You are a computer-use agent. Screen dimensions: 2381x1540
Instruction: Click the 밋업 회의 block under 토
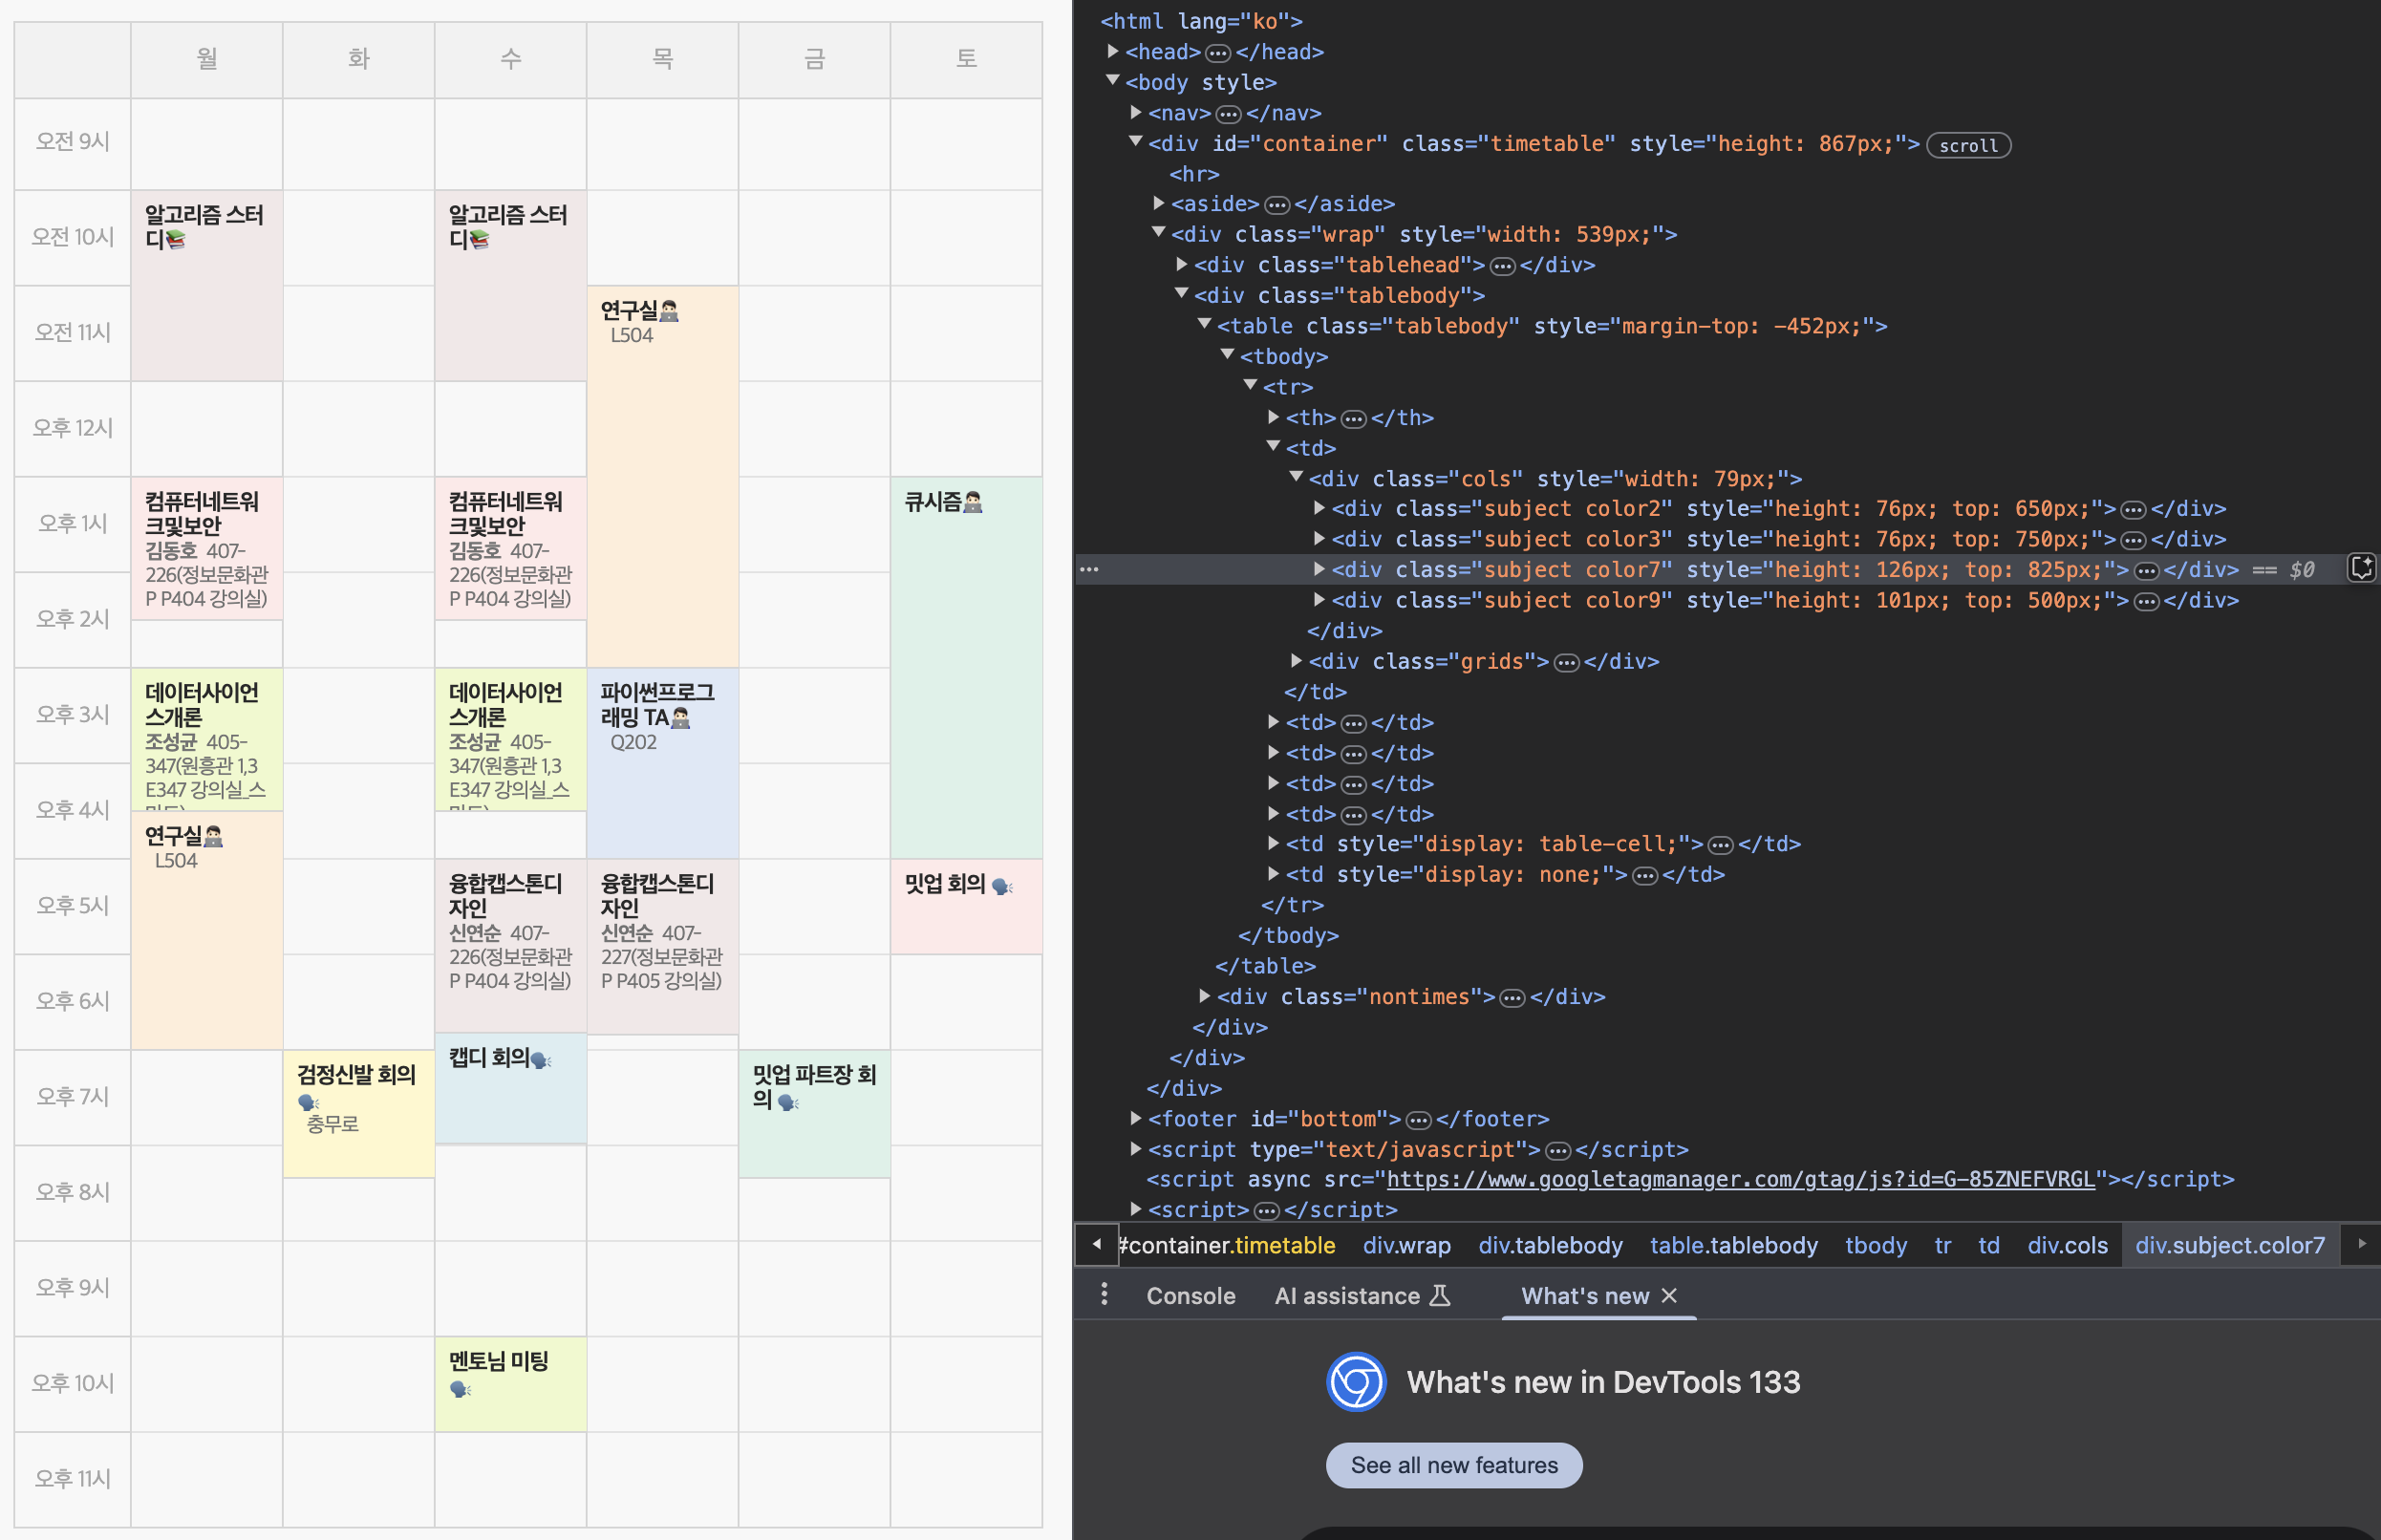pyautogui.click(x=966, y=906)
